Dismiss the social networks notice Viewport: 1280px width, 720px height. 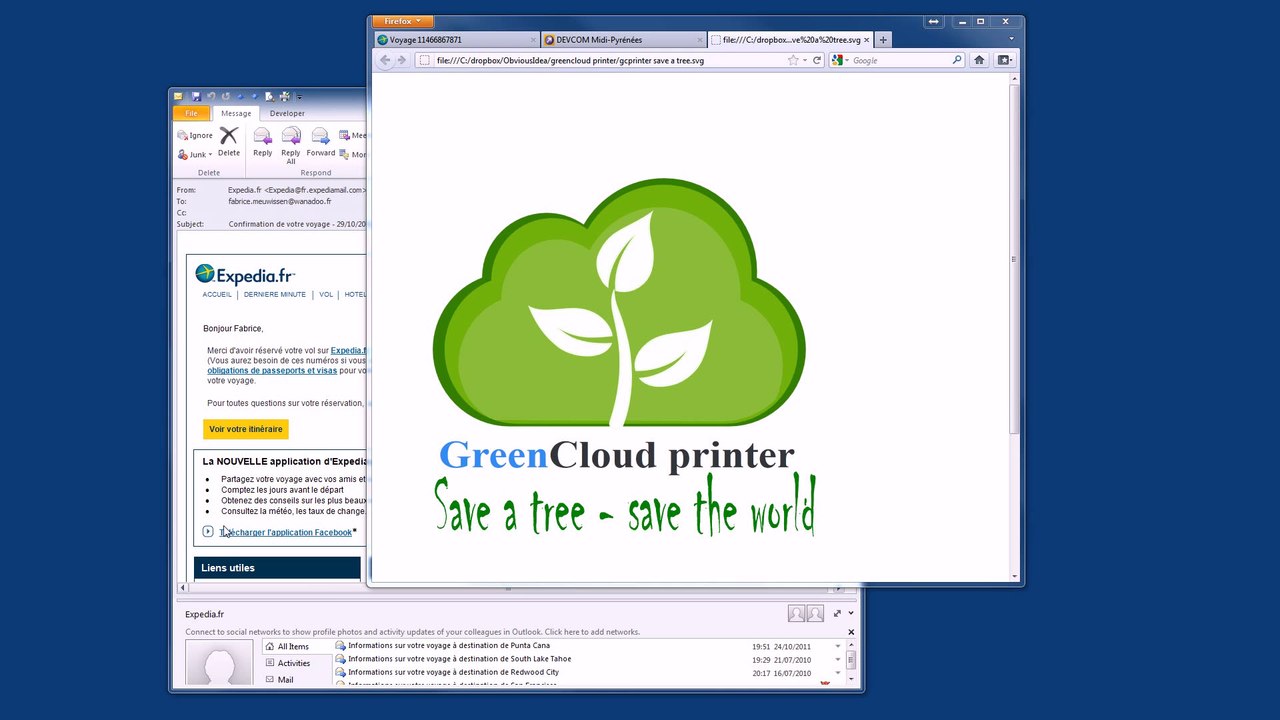click(851, 632)
